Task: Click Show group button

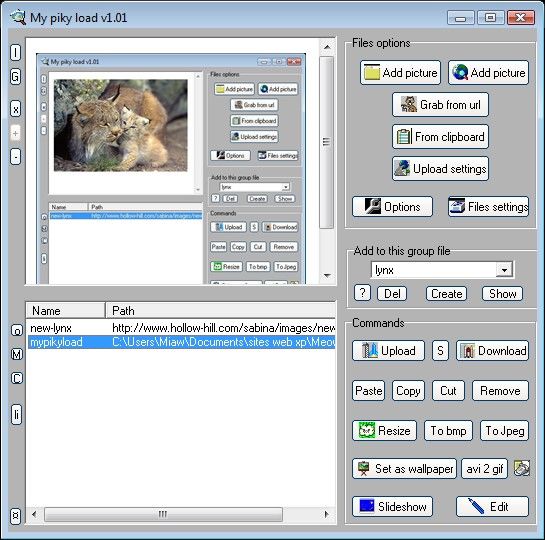Action: (502, 294)
